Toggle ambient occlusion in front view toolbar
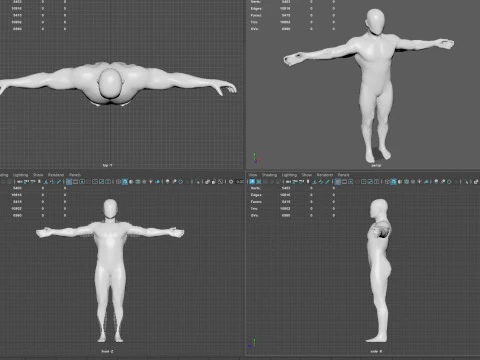Image resolution: width=480 pixels, height=360 pixels. [x=168, y=182]
